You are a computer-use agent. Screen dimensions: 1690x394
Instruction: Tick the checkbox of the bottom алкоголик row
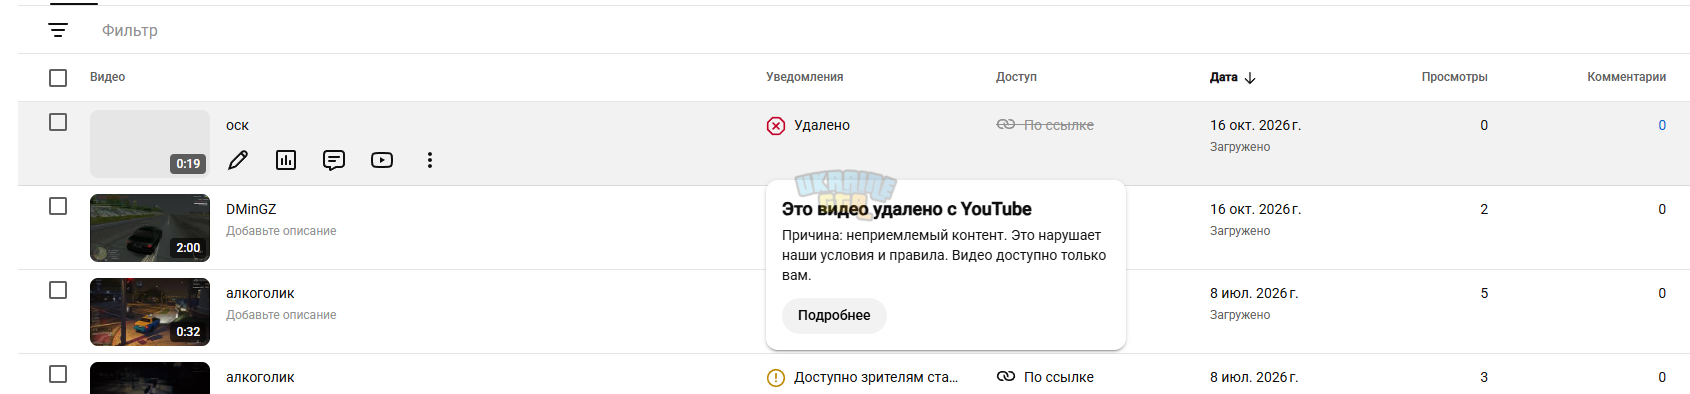coord(58,374)
